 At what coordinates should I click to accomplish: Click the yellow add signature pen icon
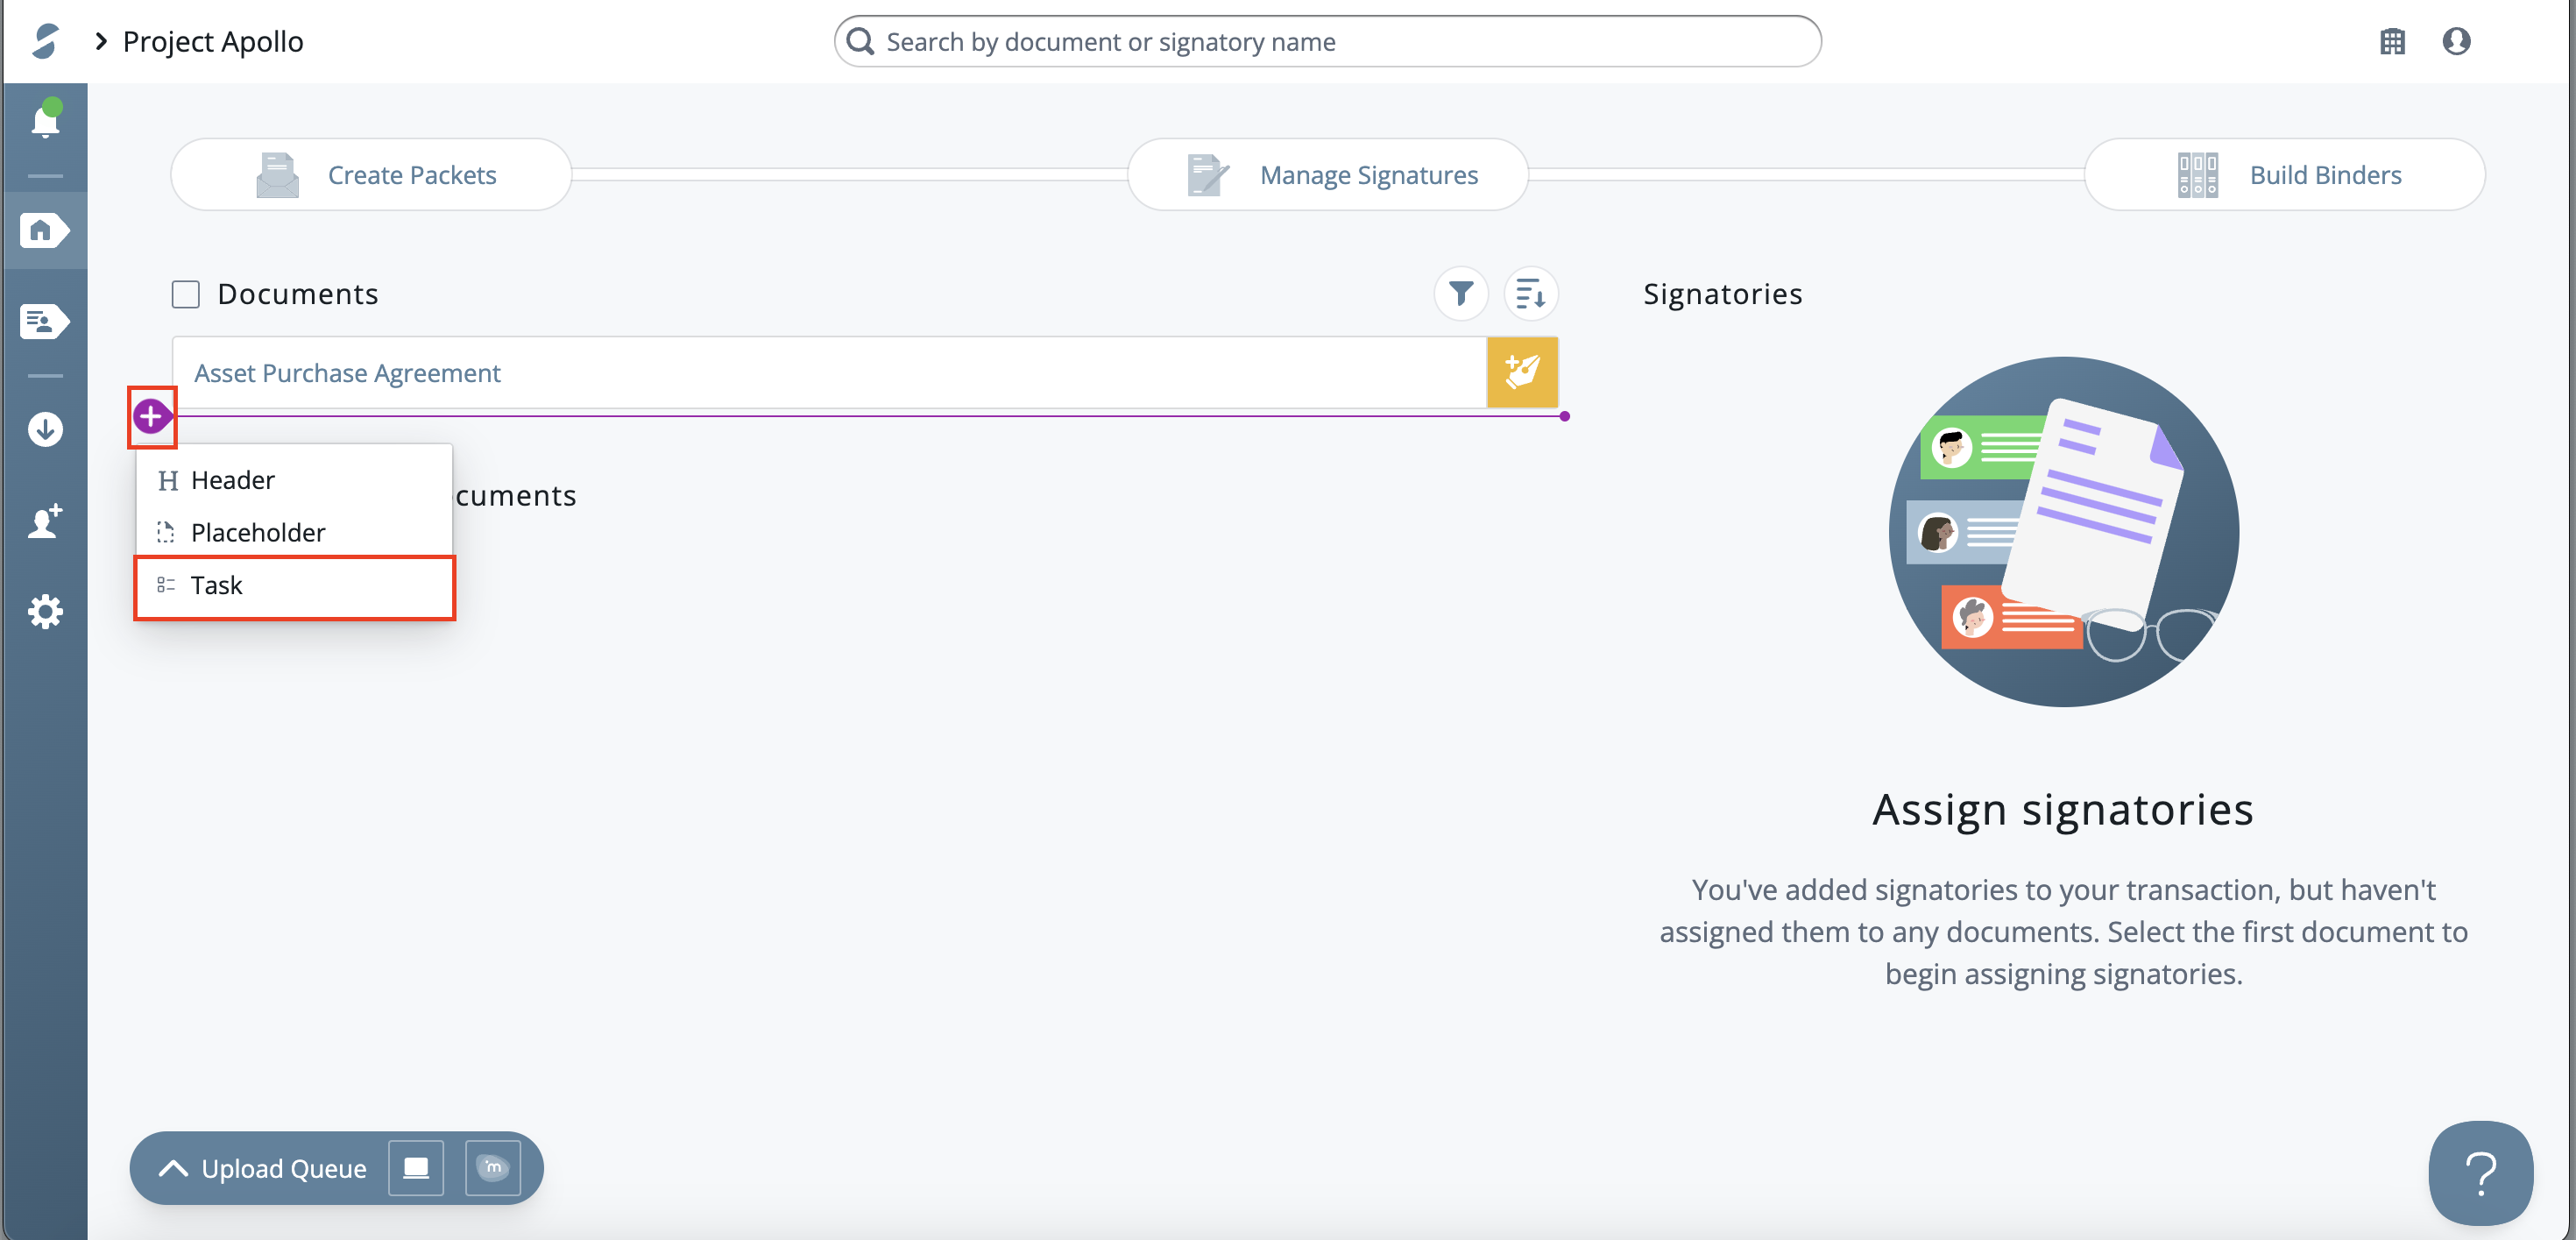click(1521, 372)
